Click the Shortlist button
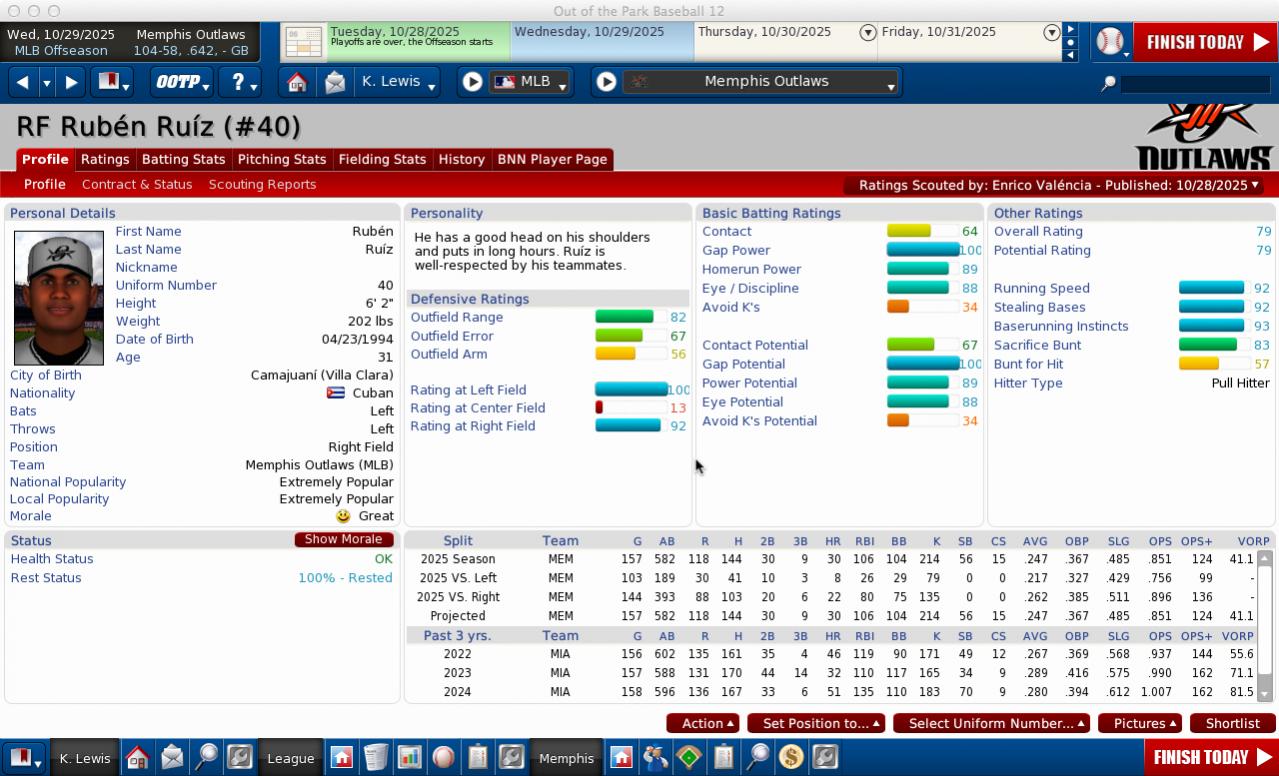 click(1233, 723)
